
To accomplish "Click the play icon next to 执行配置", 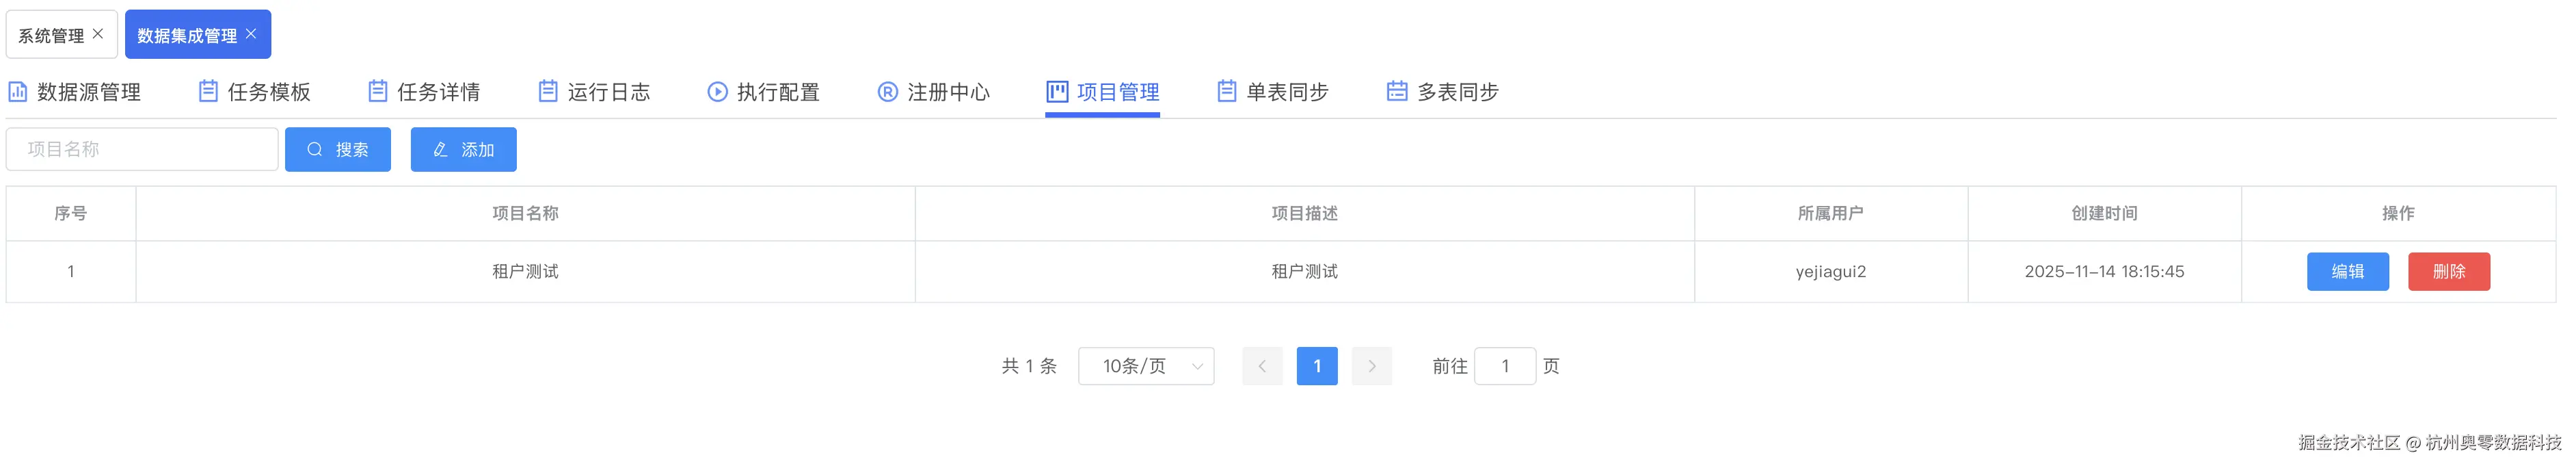I will pyautogui.click(x=717, y=91).
